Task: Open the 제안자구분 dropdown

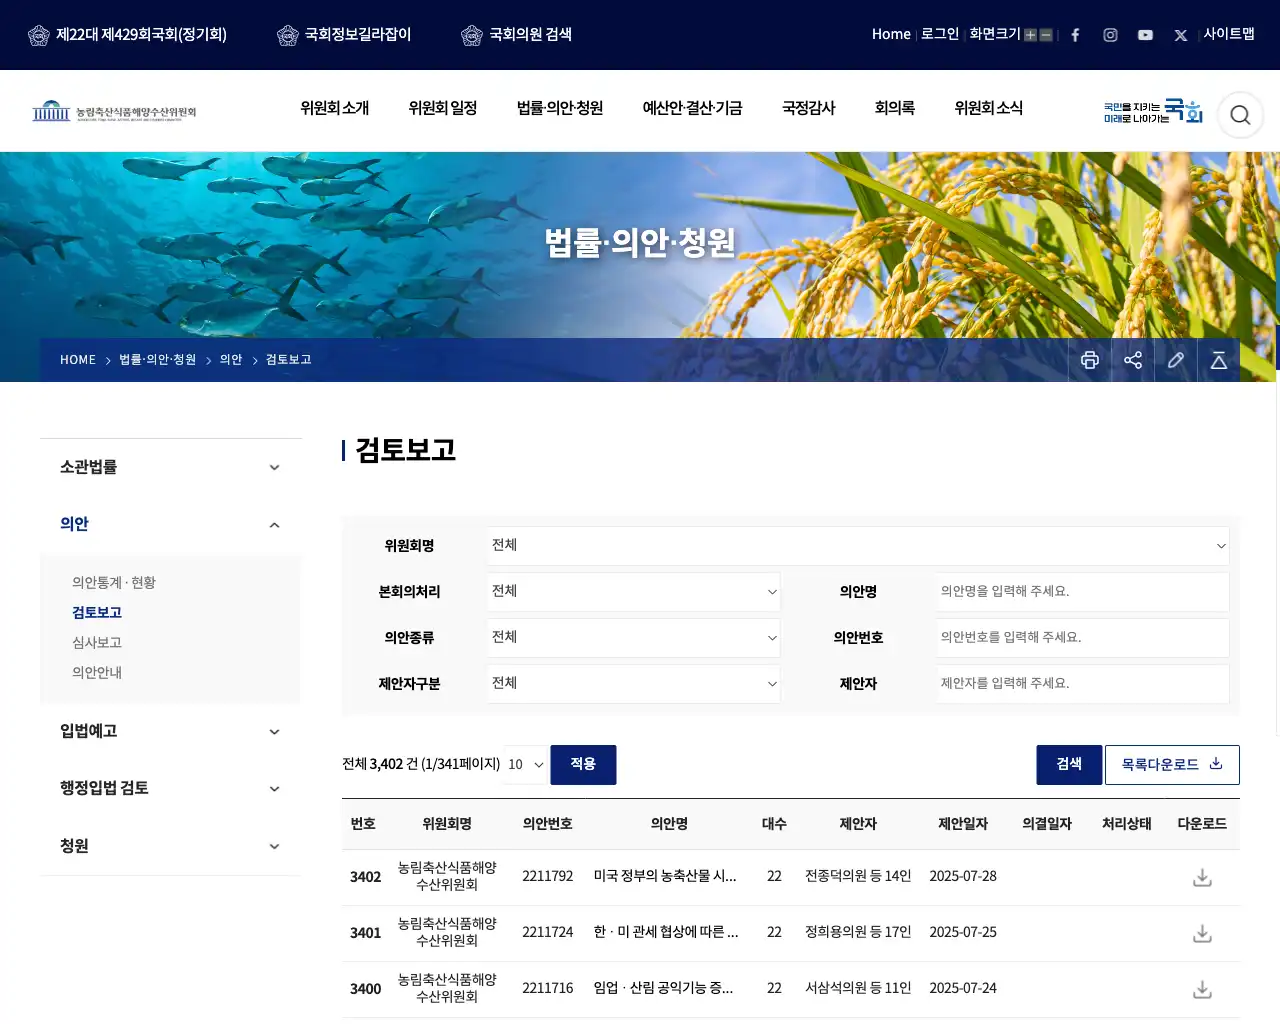Action: [x=634, y=684]
